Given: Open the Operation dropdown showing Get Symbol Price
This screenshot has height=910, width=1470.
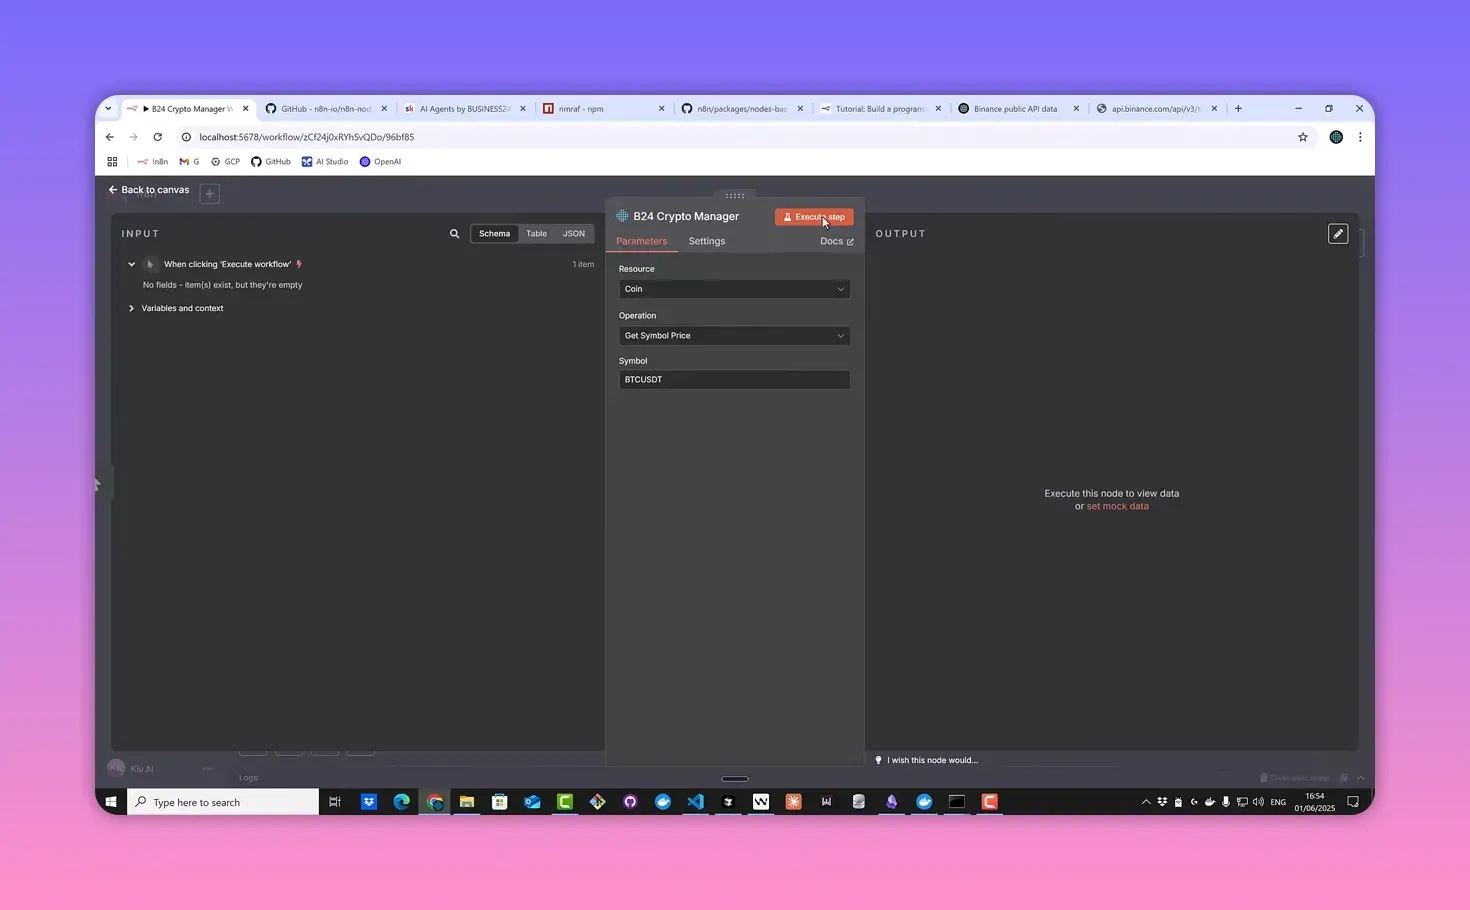Looking at the screenshot, I should tap(734, 335).
